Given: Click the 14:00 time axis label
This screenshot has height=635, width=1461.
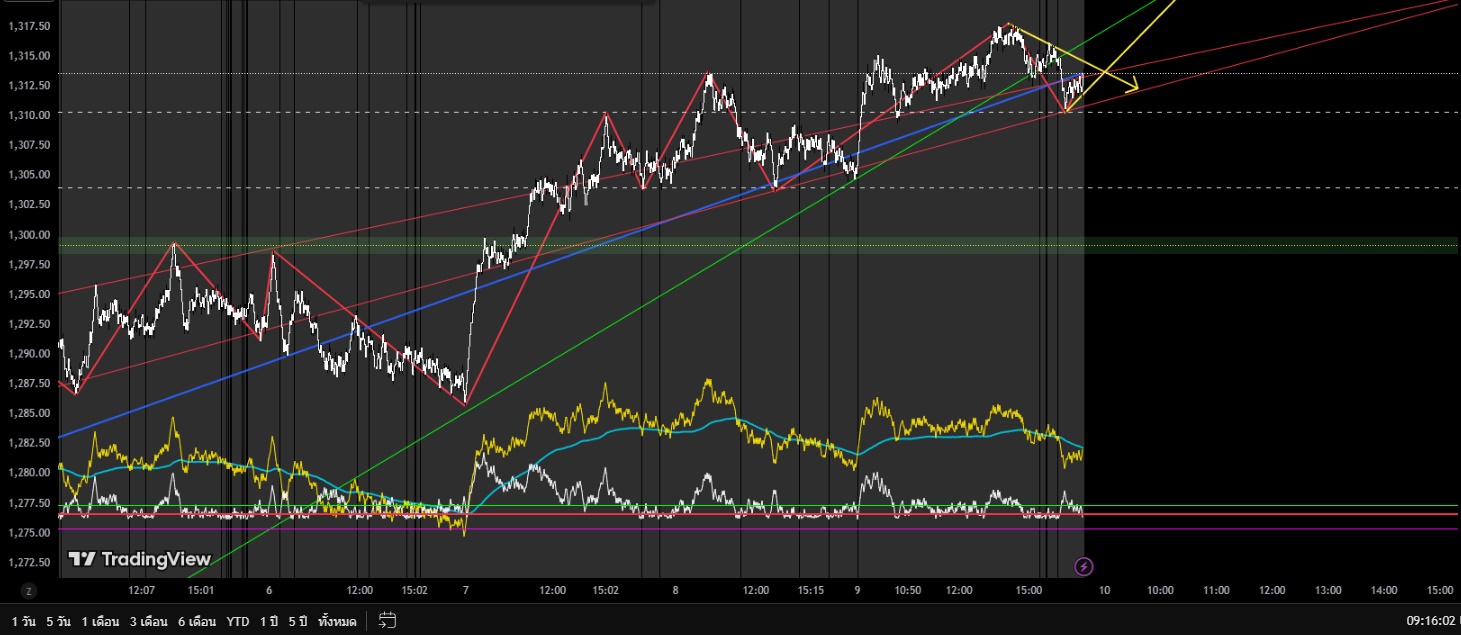Looking at the screenshot, I should [x=1384, y=591].
